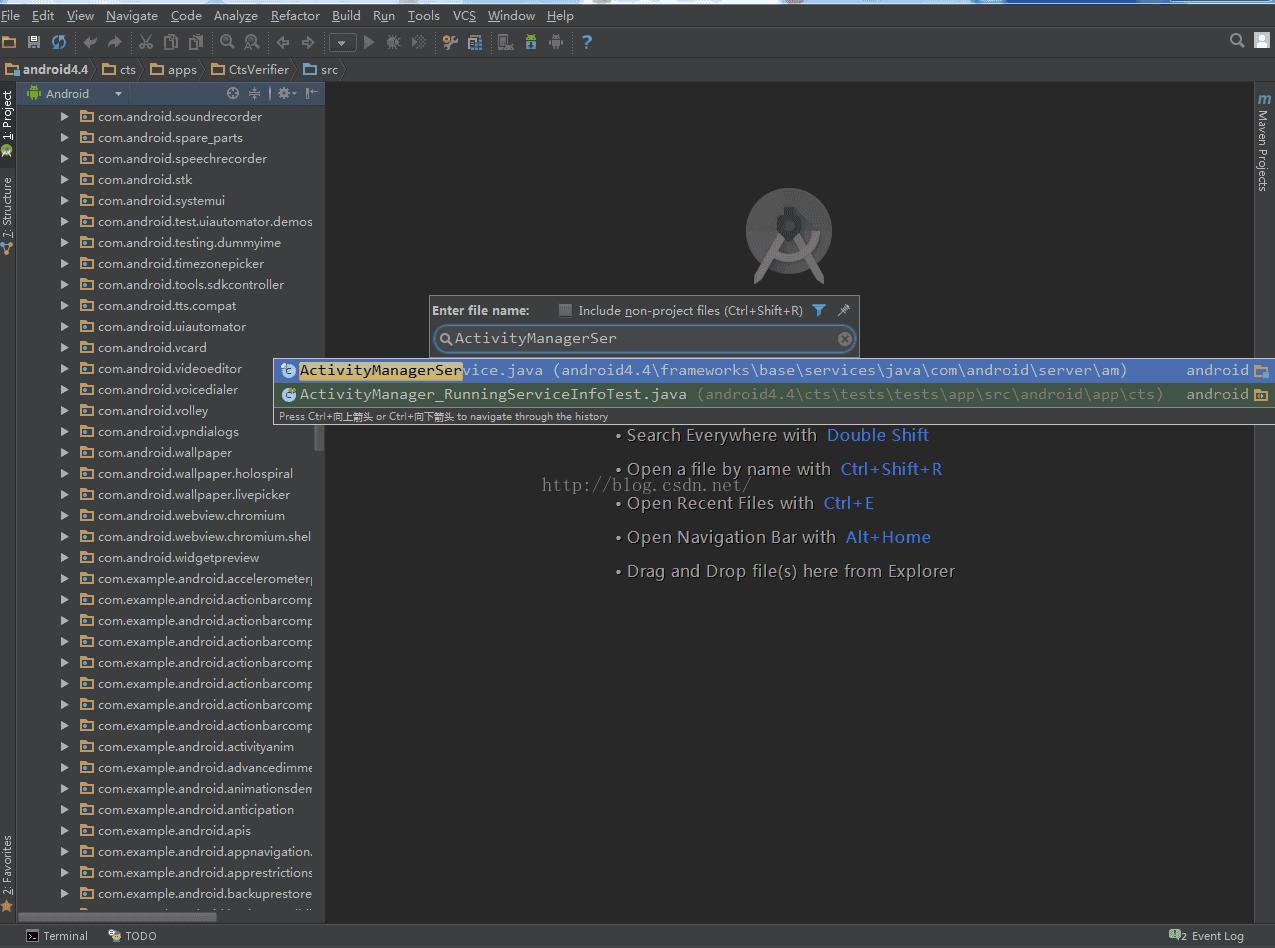Hide the Project tool window
Viewport: 1275px width, 948px height.
[312, 93]
